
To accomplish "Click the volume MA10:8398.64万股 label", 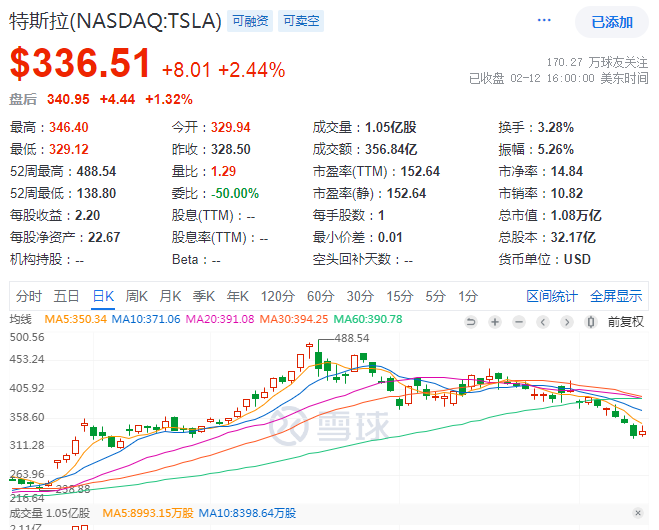I will 247,513.
